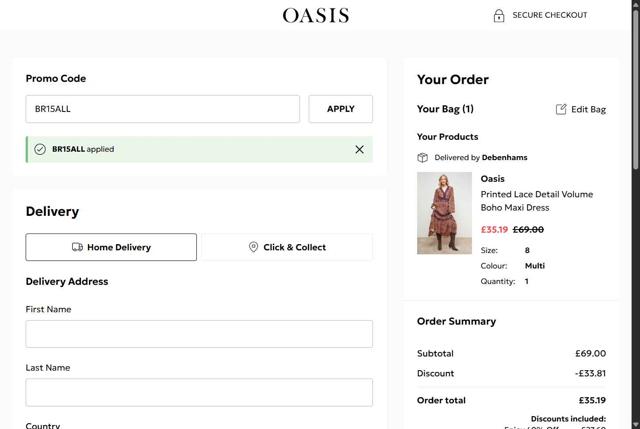Click the location pin icon
640x429 pixels.
[x=253, y=247]
